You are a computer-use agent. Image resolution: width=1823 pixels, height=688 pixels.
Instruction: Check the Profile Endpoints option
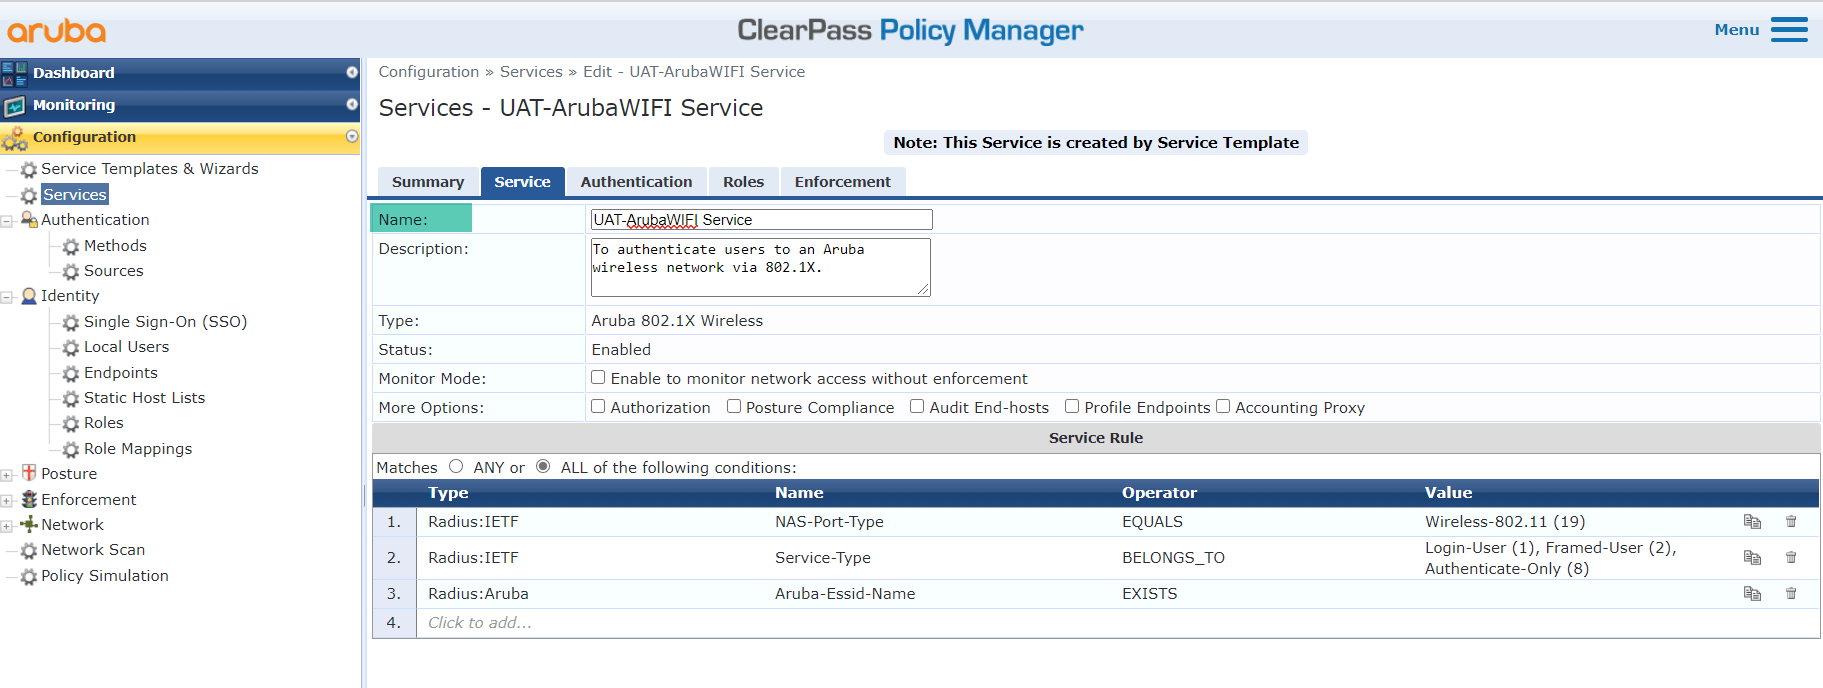pos(1072,406)
